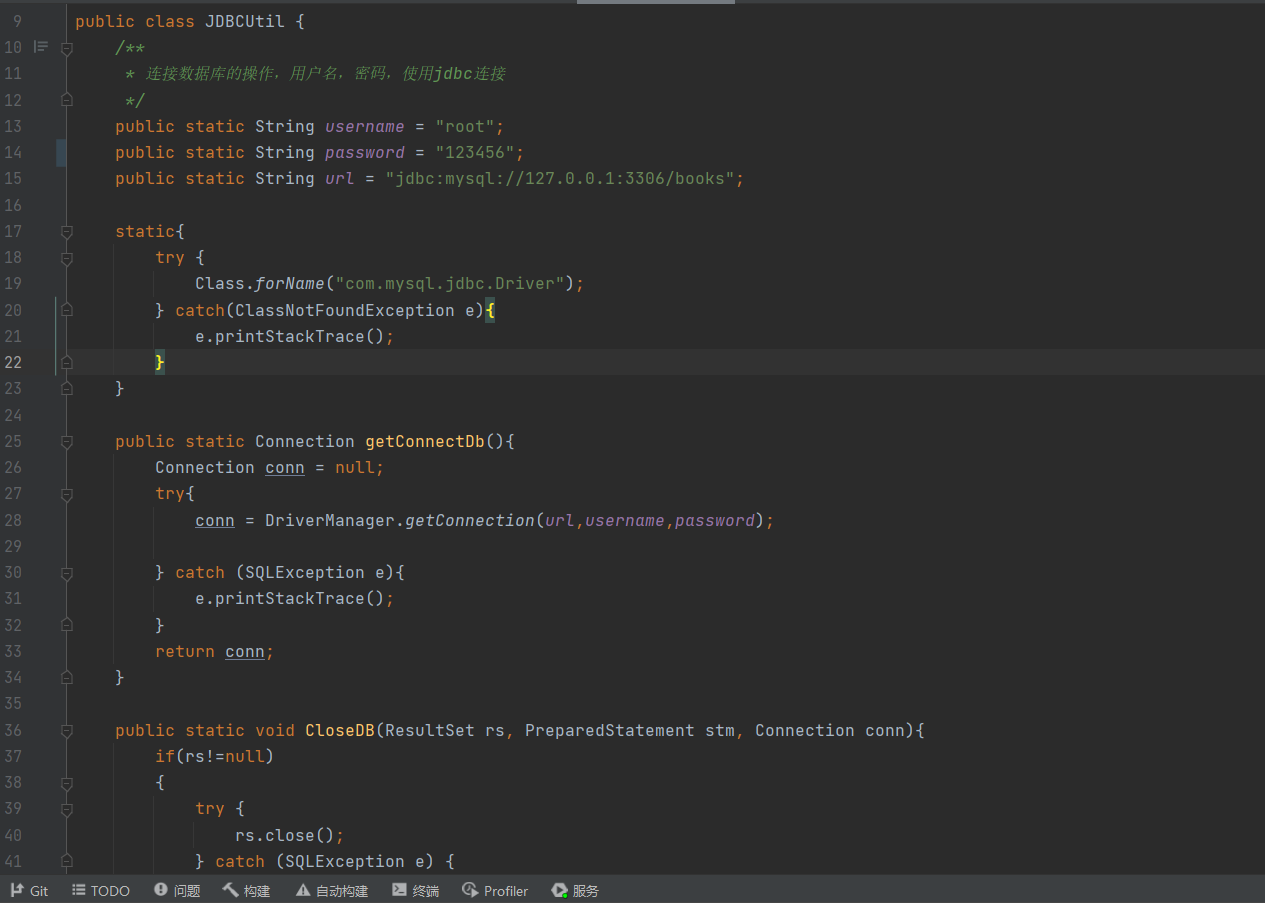
Task: Collapse the catch block at line 41
Action: (67, 862)
